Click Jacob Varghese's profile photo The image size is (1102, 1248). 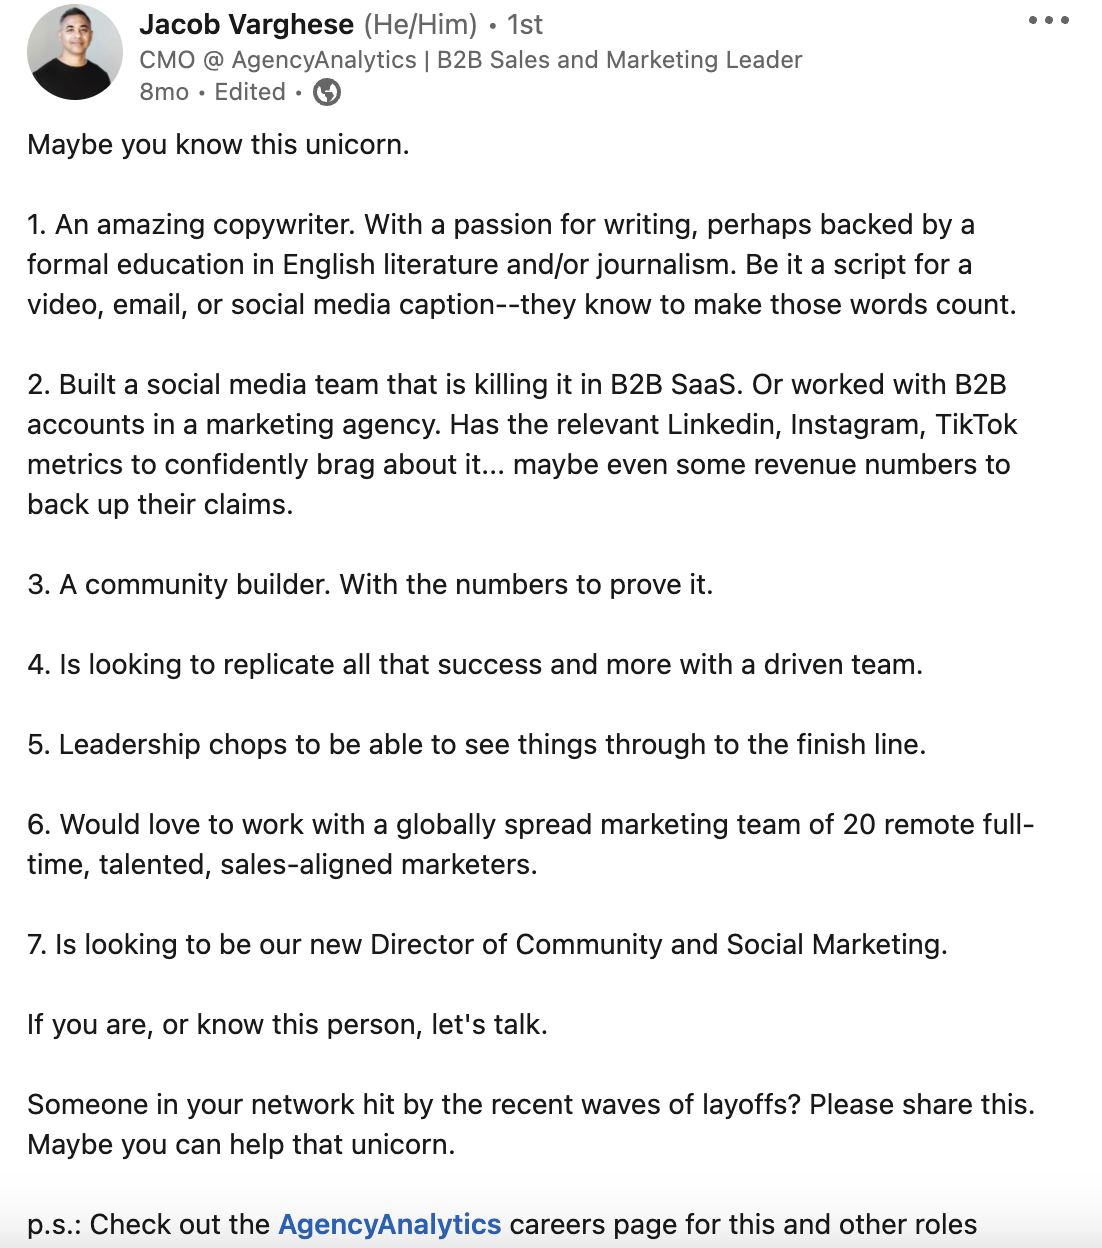(x=74, y=54)
